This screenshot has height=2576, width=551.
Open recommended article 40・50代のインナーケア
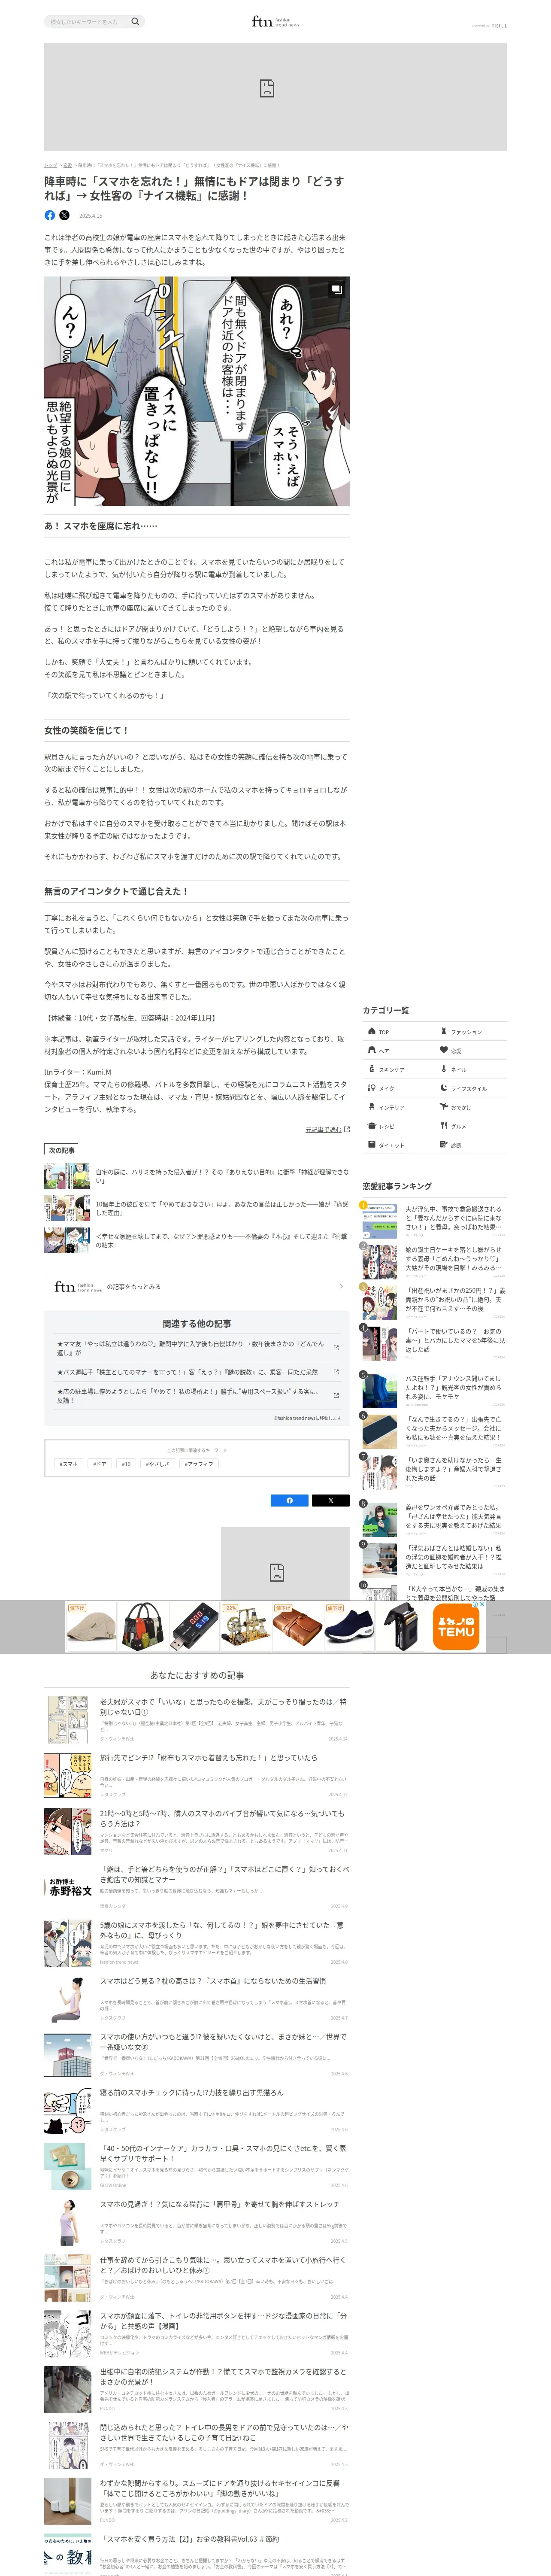click(x=197, y=2167)
